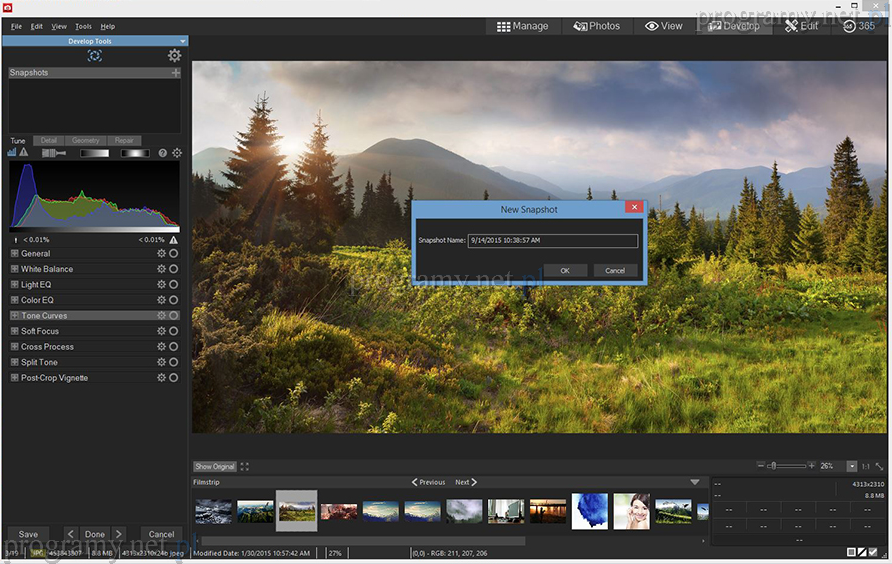Click the Show Original button
This screenshot has height=564, width=892.
pyautogui.click(x=215, y=466)
